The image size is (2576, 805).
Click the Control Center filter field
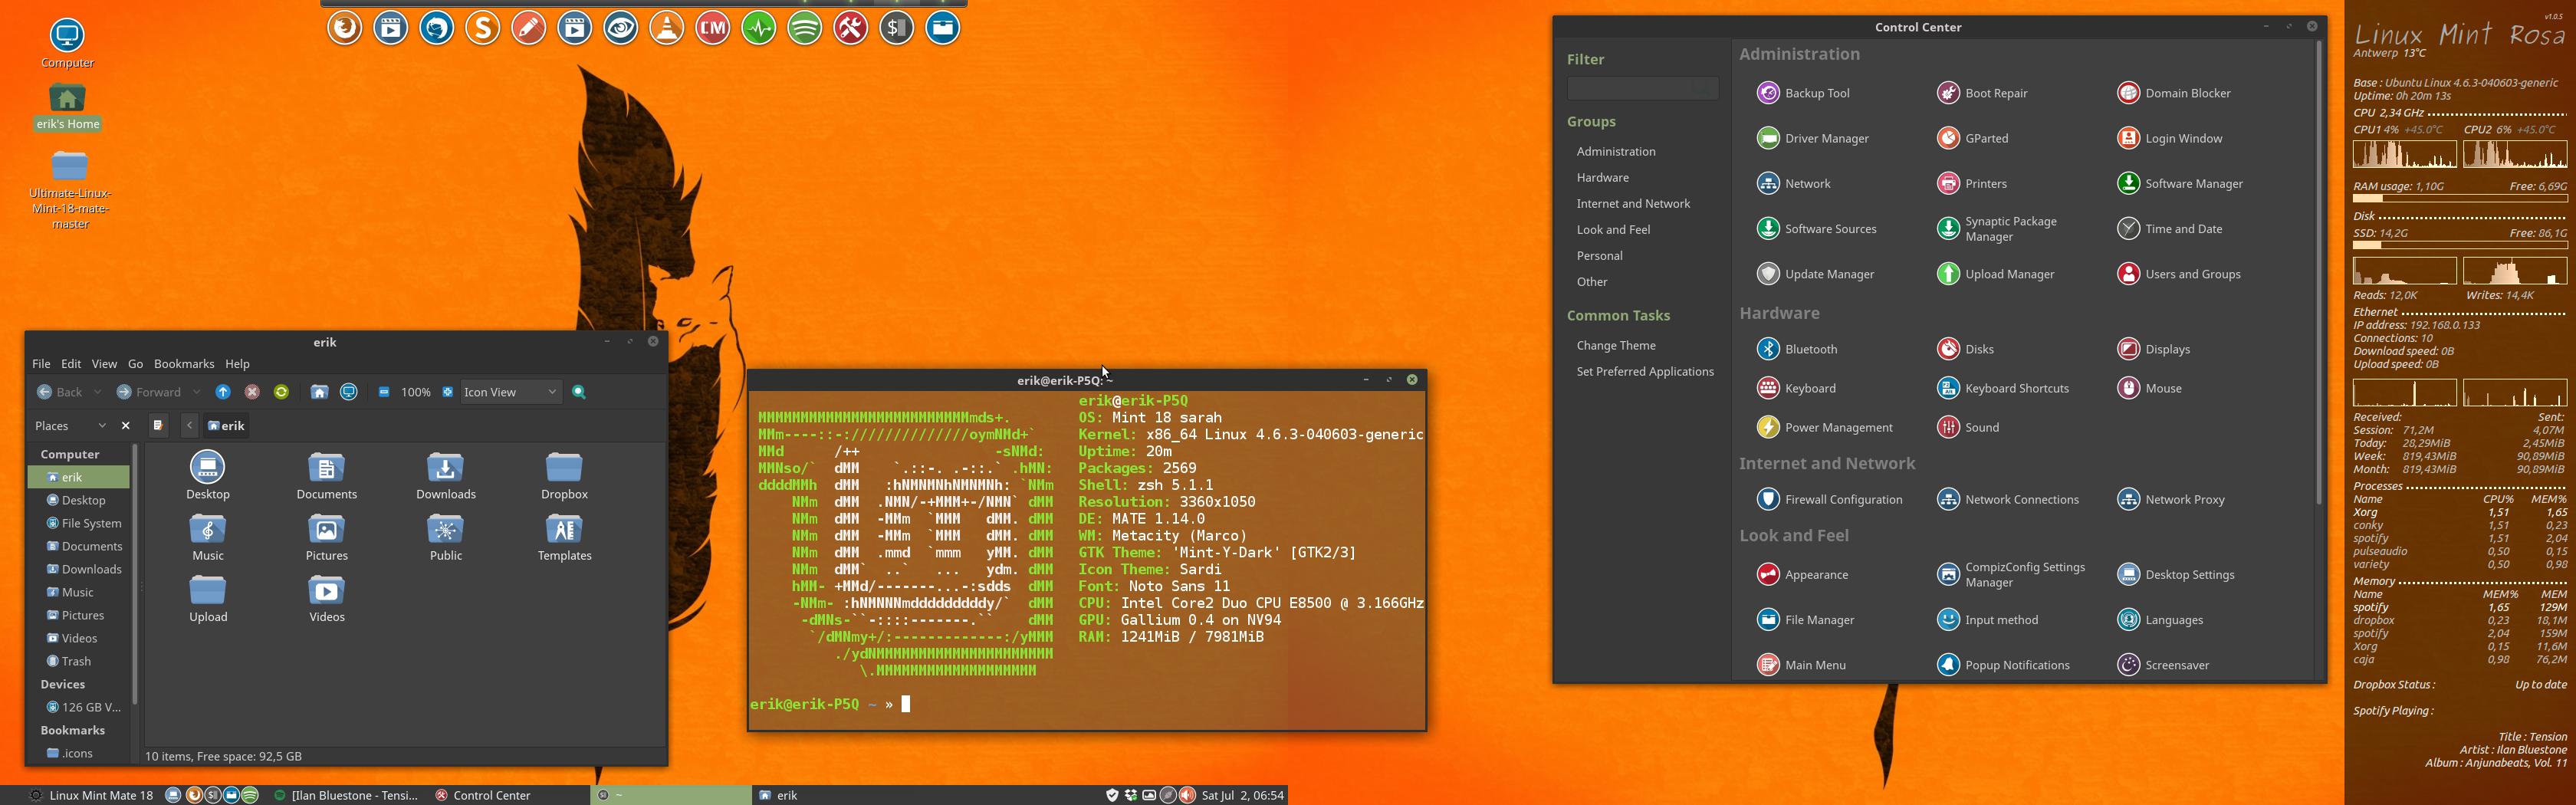[1642, 89]
